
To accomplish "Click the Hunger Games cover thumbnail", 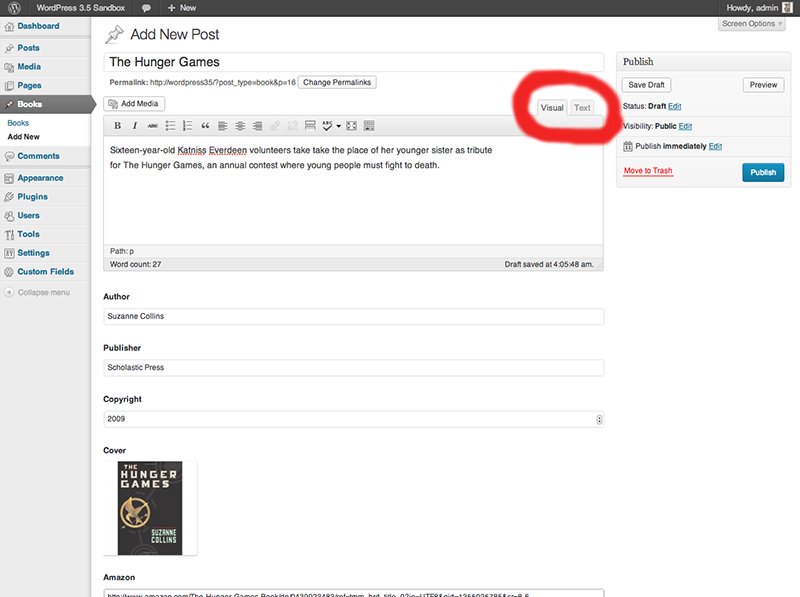I will 150,508.
